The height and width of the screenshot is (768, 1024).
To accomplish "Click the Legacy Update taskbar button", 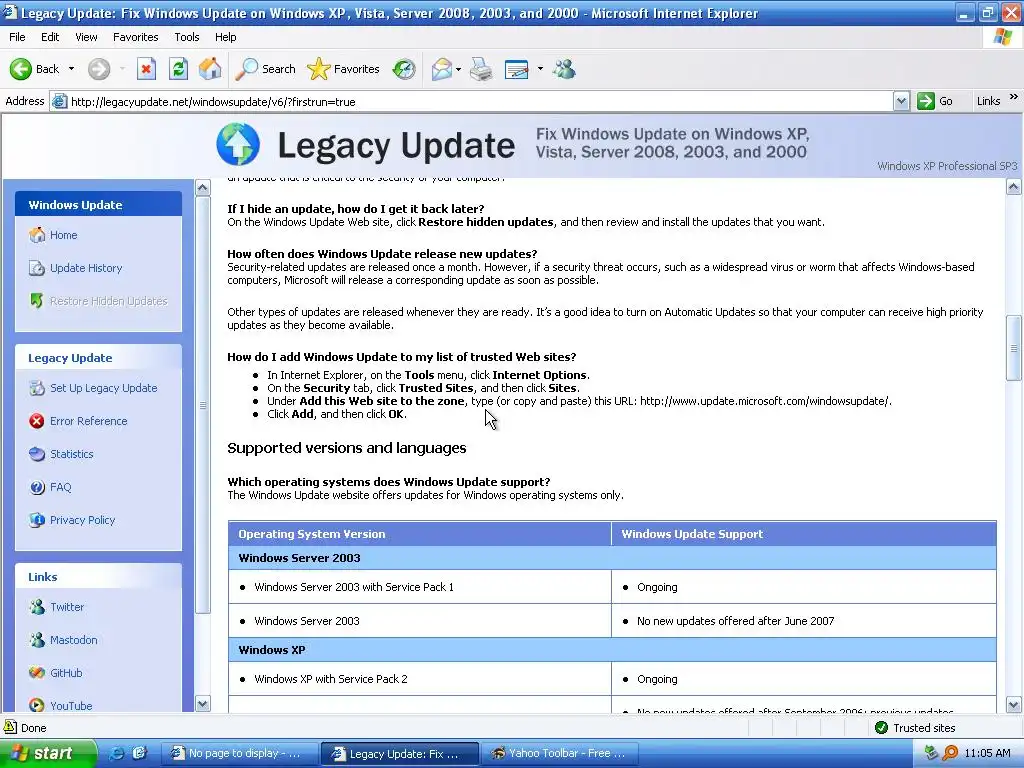I will coord(400,753).
